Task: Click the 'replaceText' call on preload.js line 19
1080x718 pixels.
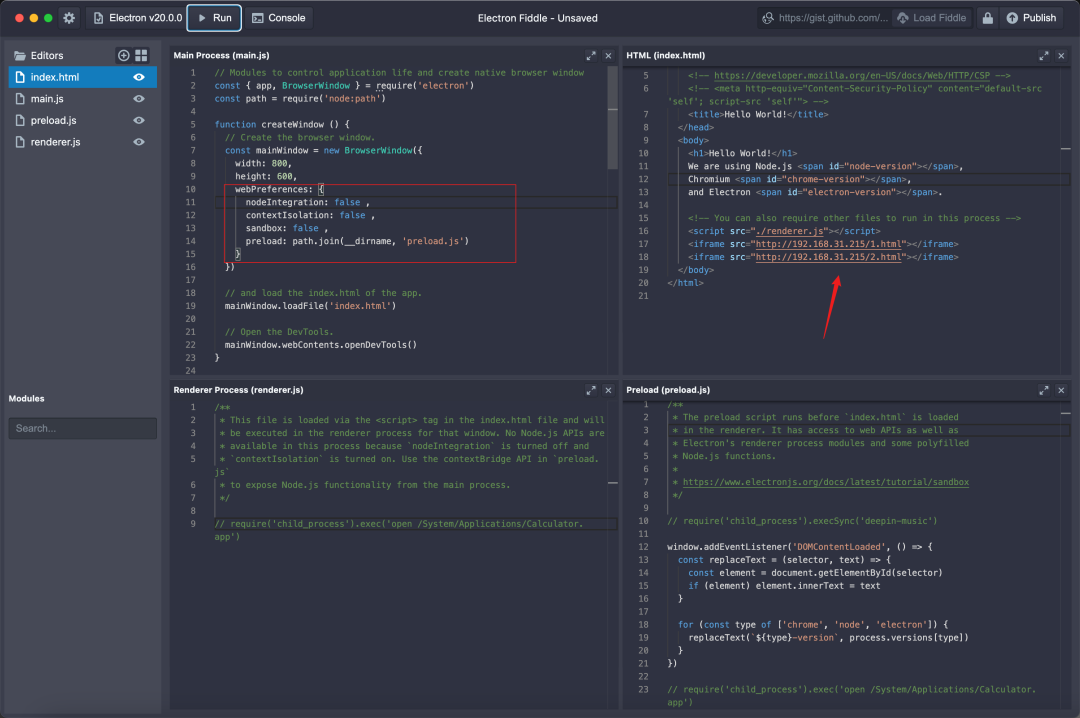Action: click(x=828, y=637)
